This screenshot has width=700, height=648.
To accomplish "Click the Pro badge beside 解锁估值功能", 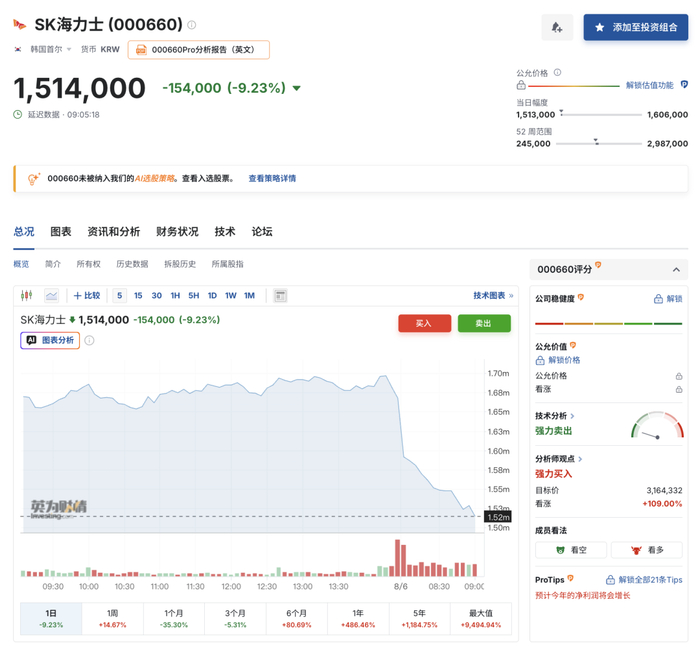I will click(x=684, y=84).
